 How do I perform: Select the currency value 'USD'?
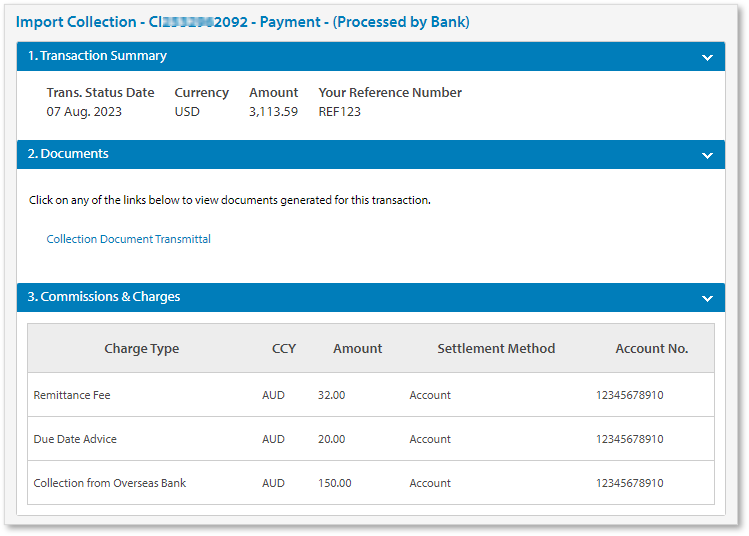pyautogui.click(x=187, y=112)
